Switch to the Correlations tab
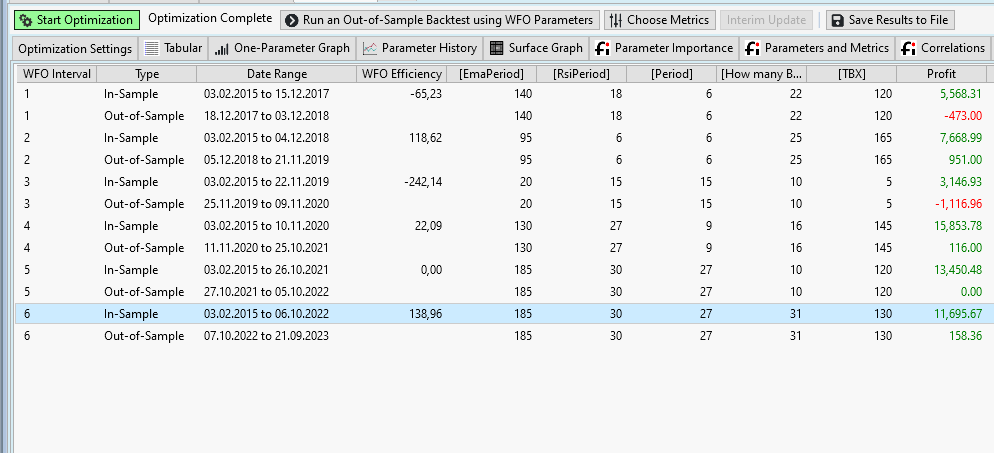 (941, 48)
